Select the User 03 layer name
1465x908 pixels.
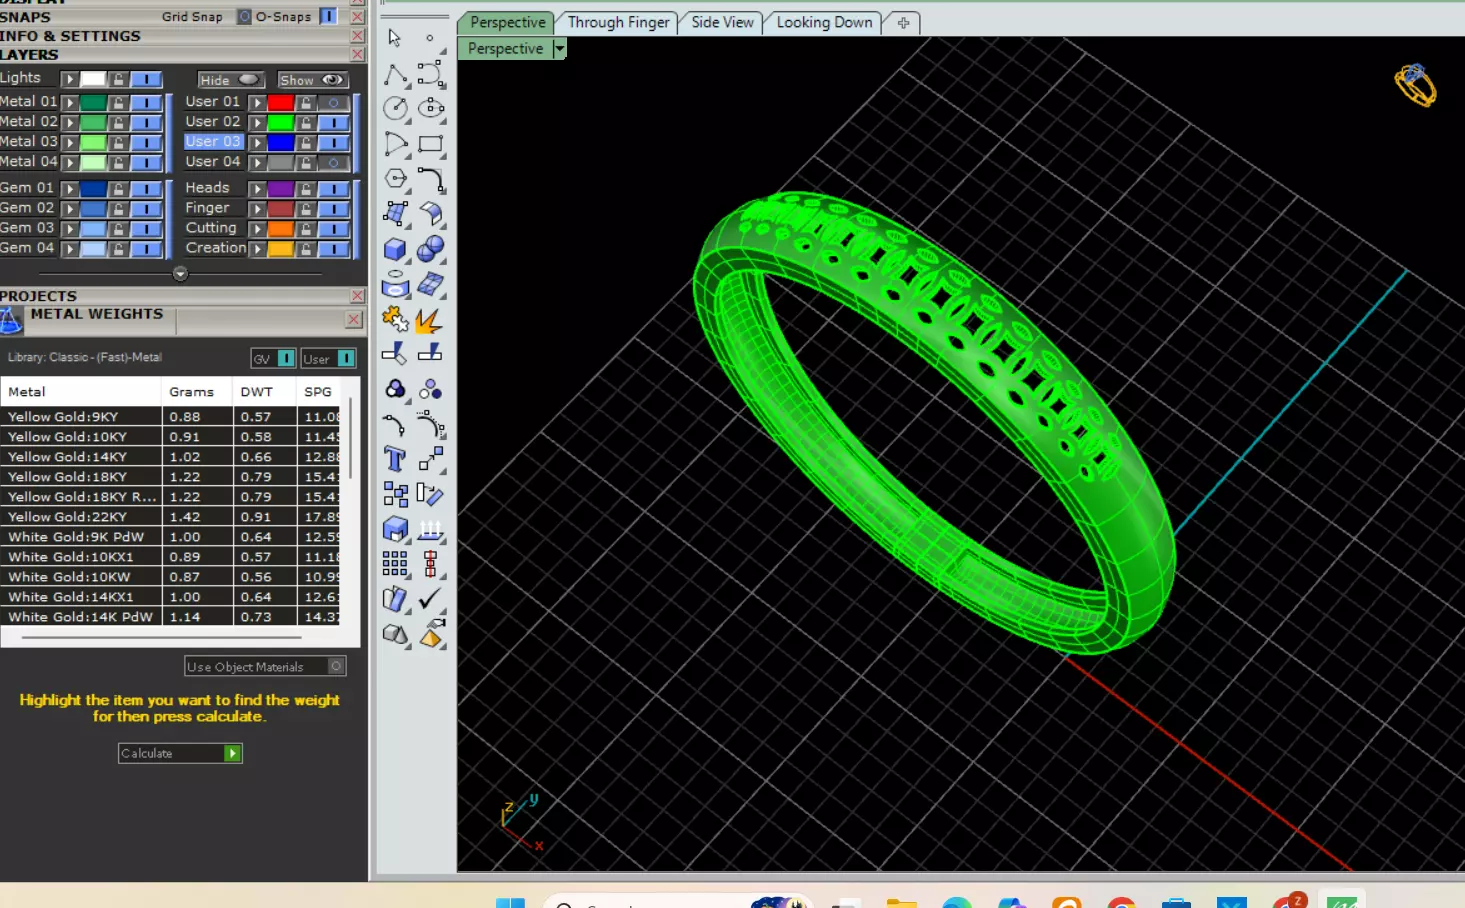tap(213, 142)
